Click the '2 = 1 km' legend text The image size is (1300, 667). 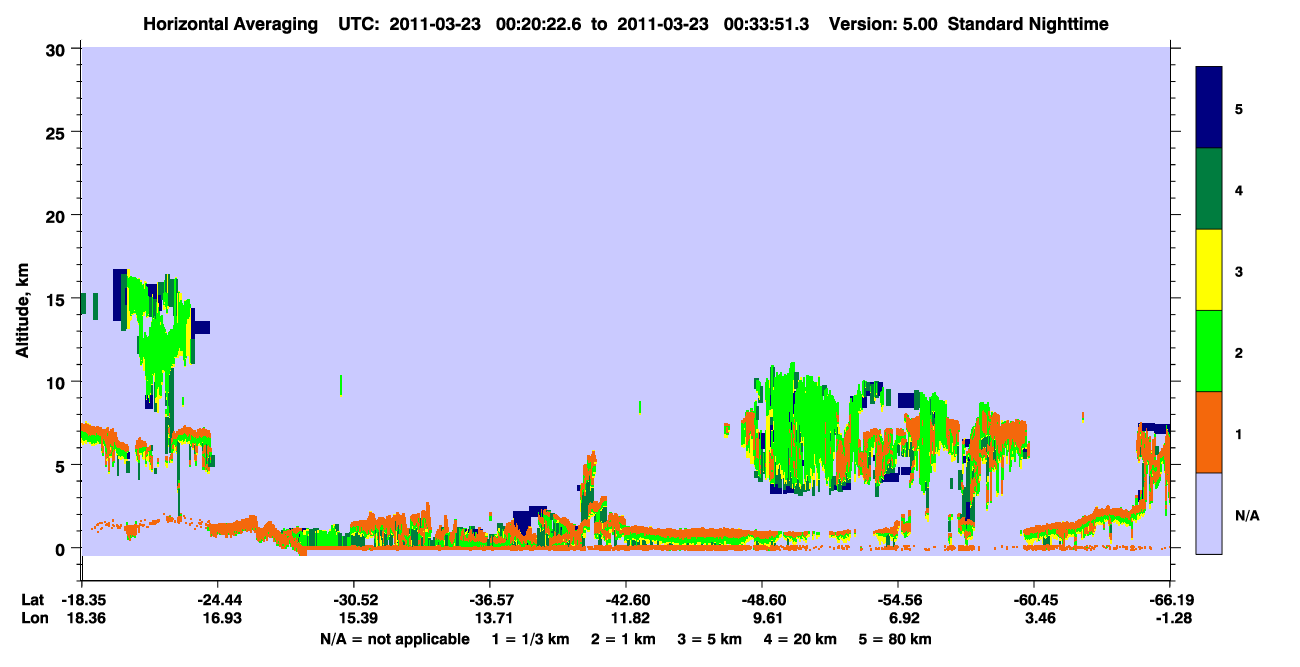click(624, 639)
